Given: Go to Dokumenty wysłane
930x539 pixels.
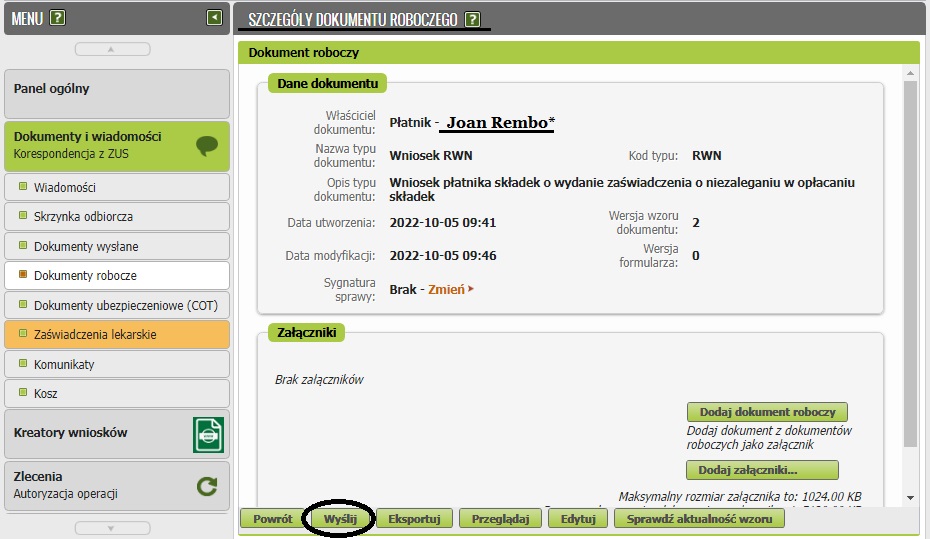Looking at the screenshot, I should click(117, 246).
